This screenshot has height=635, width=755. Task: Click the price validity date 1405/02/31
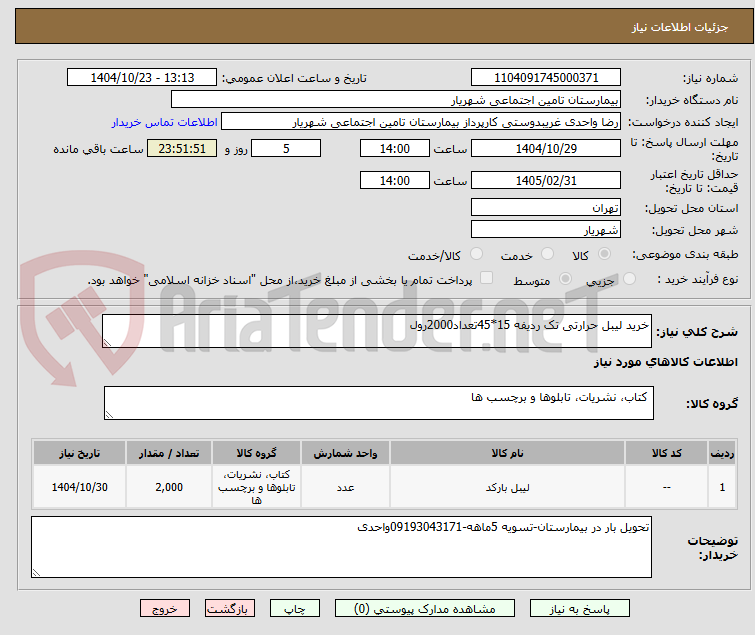[546, 181]
